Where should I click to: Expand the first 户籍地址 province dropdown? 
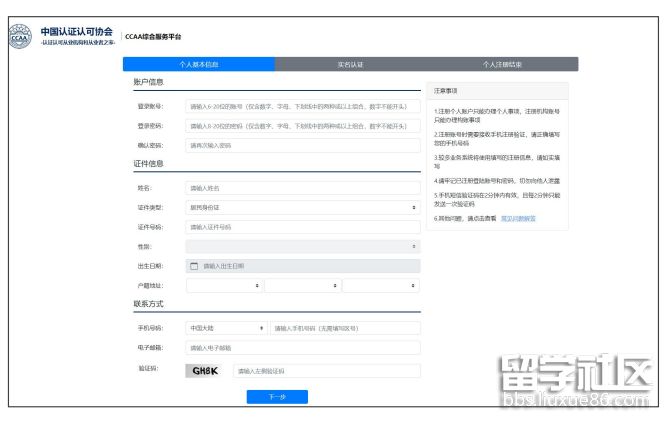223,285
